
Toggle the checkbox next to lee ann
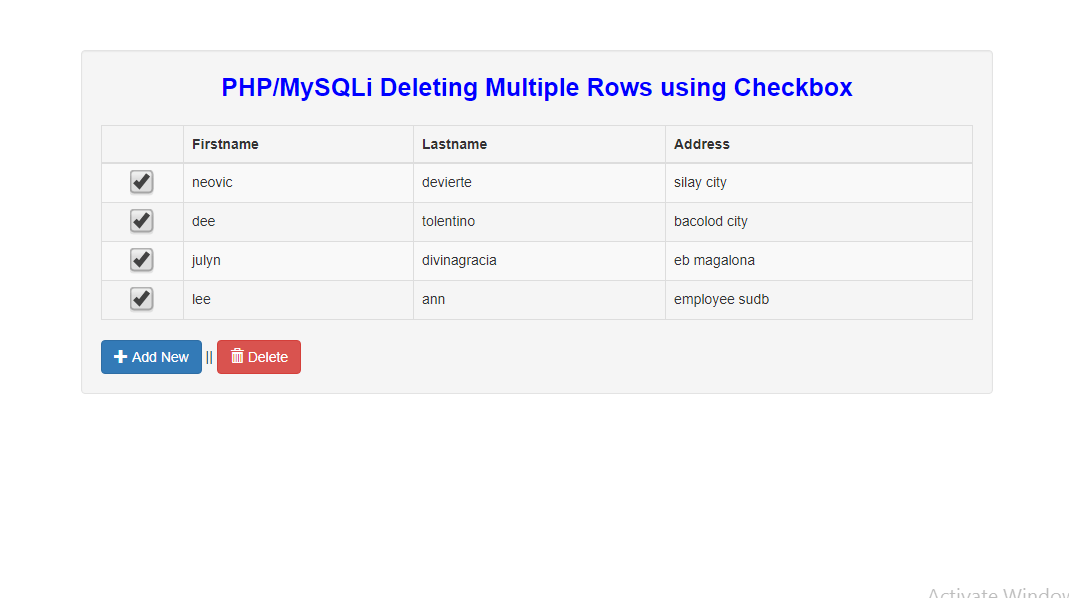coord(141,299)
